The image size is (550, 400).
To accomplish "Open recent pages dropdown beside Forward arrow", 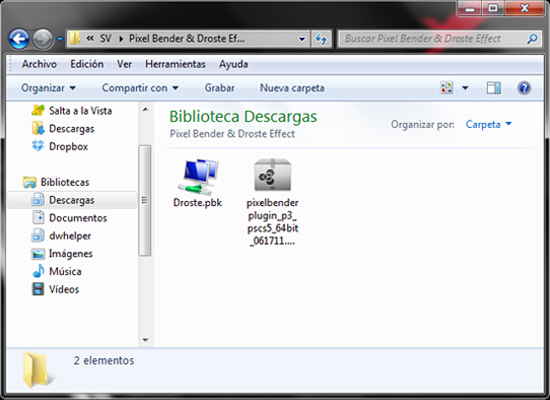I will pos(60,39).
